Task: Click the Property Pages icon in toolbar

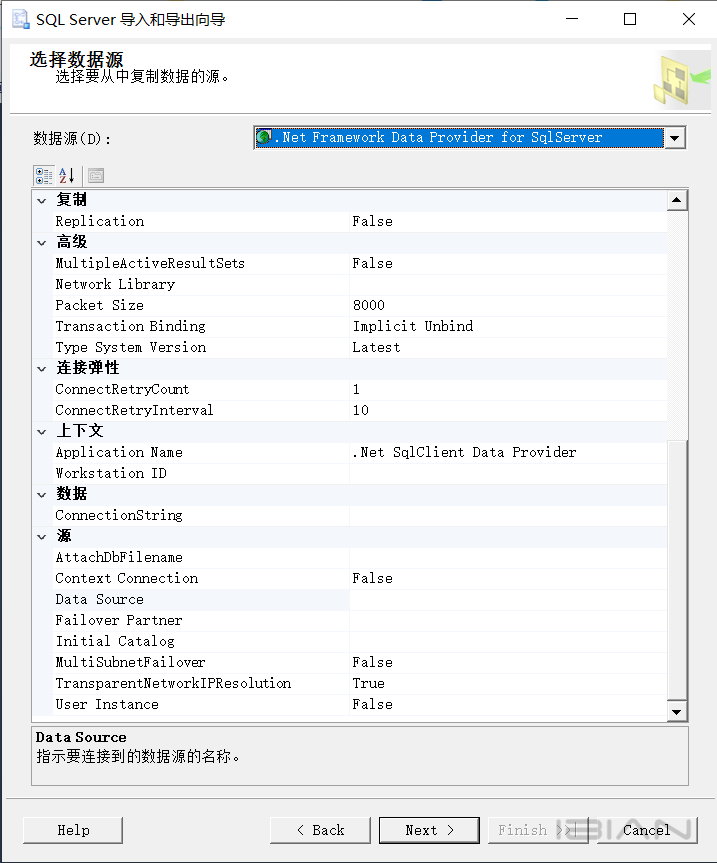Action: point(96,176)
